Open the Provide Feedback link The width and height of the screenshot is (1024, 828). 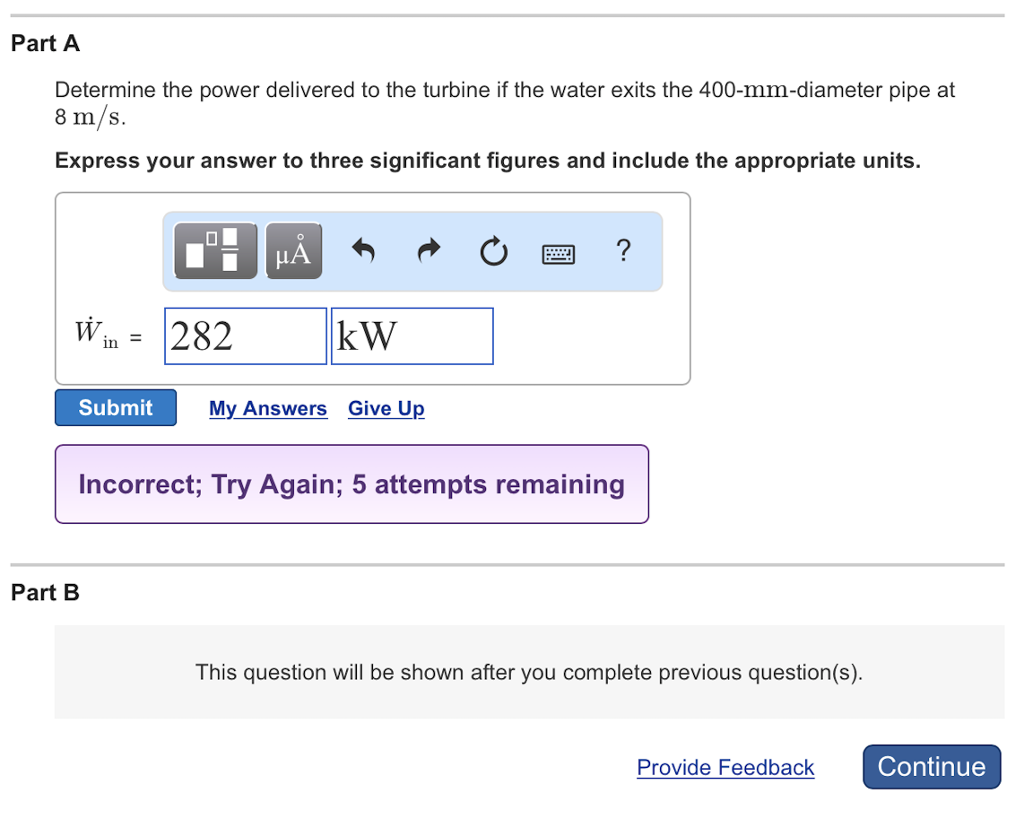click(725, 768)
